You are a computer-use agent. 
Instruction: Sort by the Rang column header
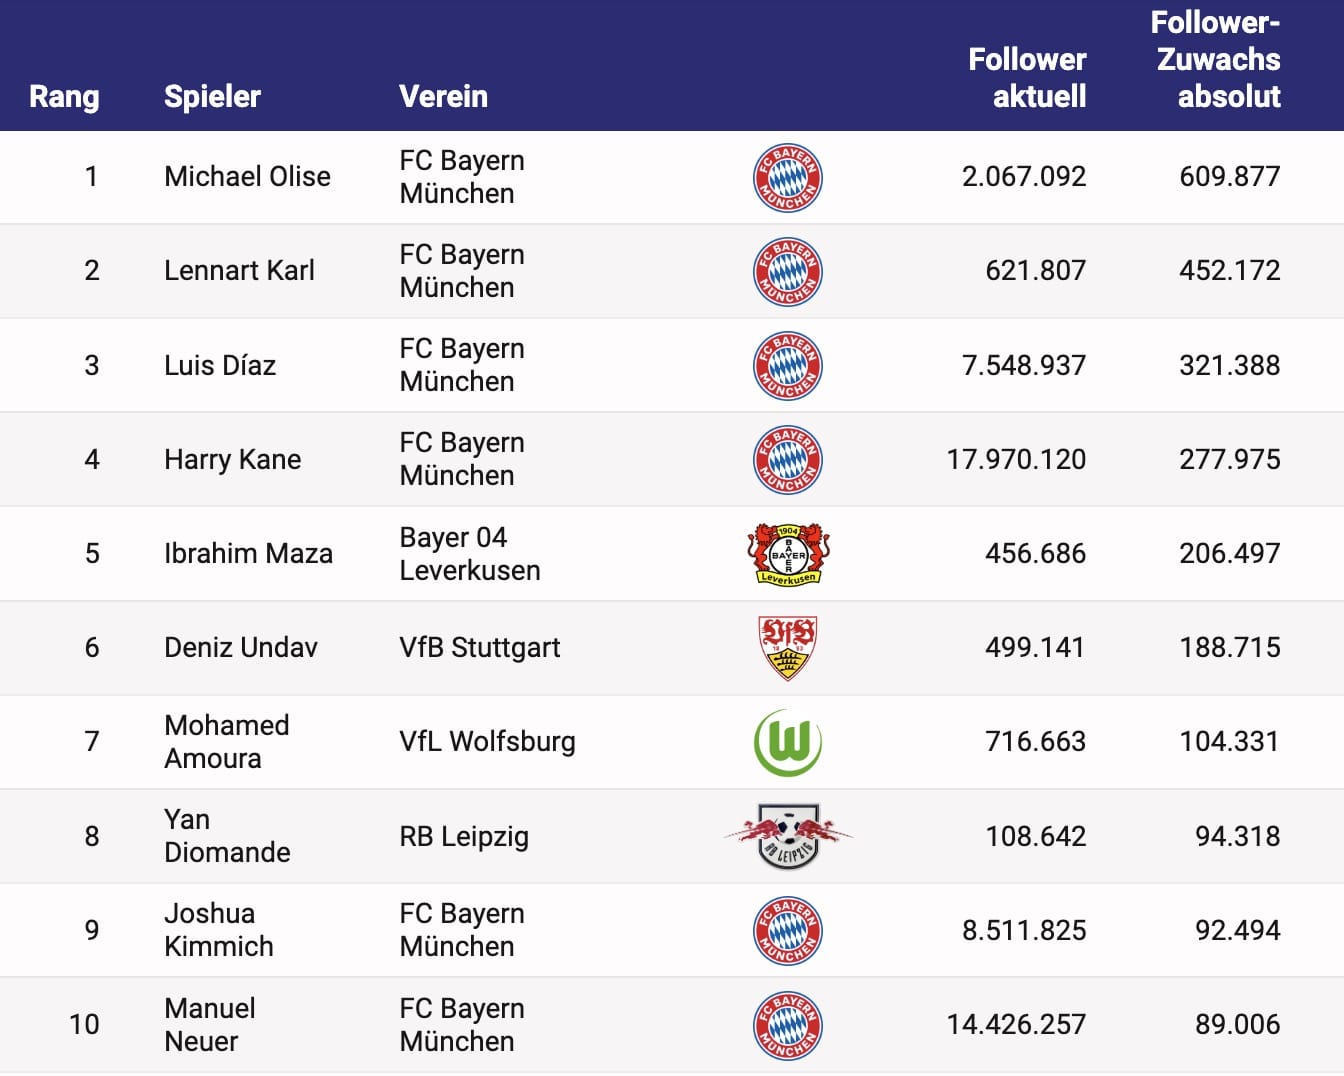(x=64, y=96)
